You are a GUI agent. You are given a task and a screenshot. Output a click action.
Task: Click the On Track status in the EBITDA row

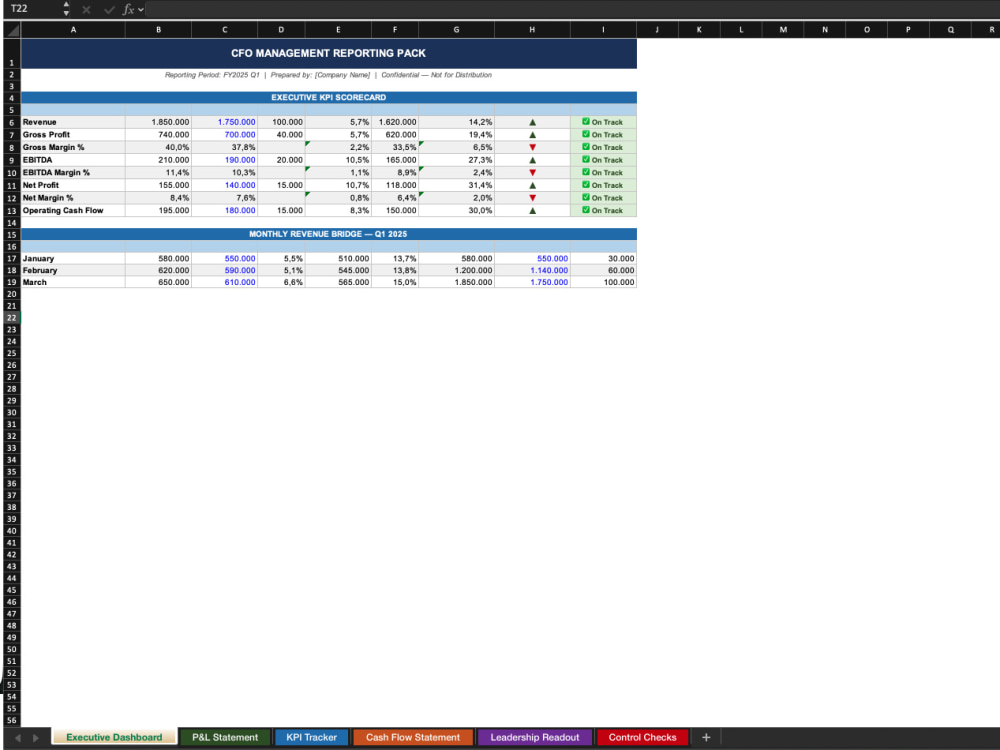coord(603,160)
